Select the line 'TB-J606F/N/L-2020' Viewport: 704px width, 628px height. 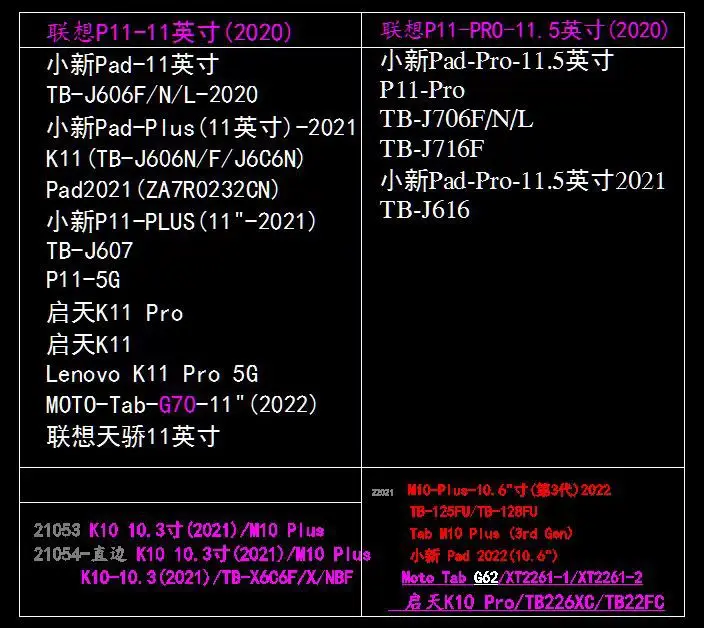pyautogui.click(x=152, y=94)
